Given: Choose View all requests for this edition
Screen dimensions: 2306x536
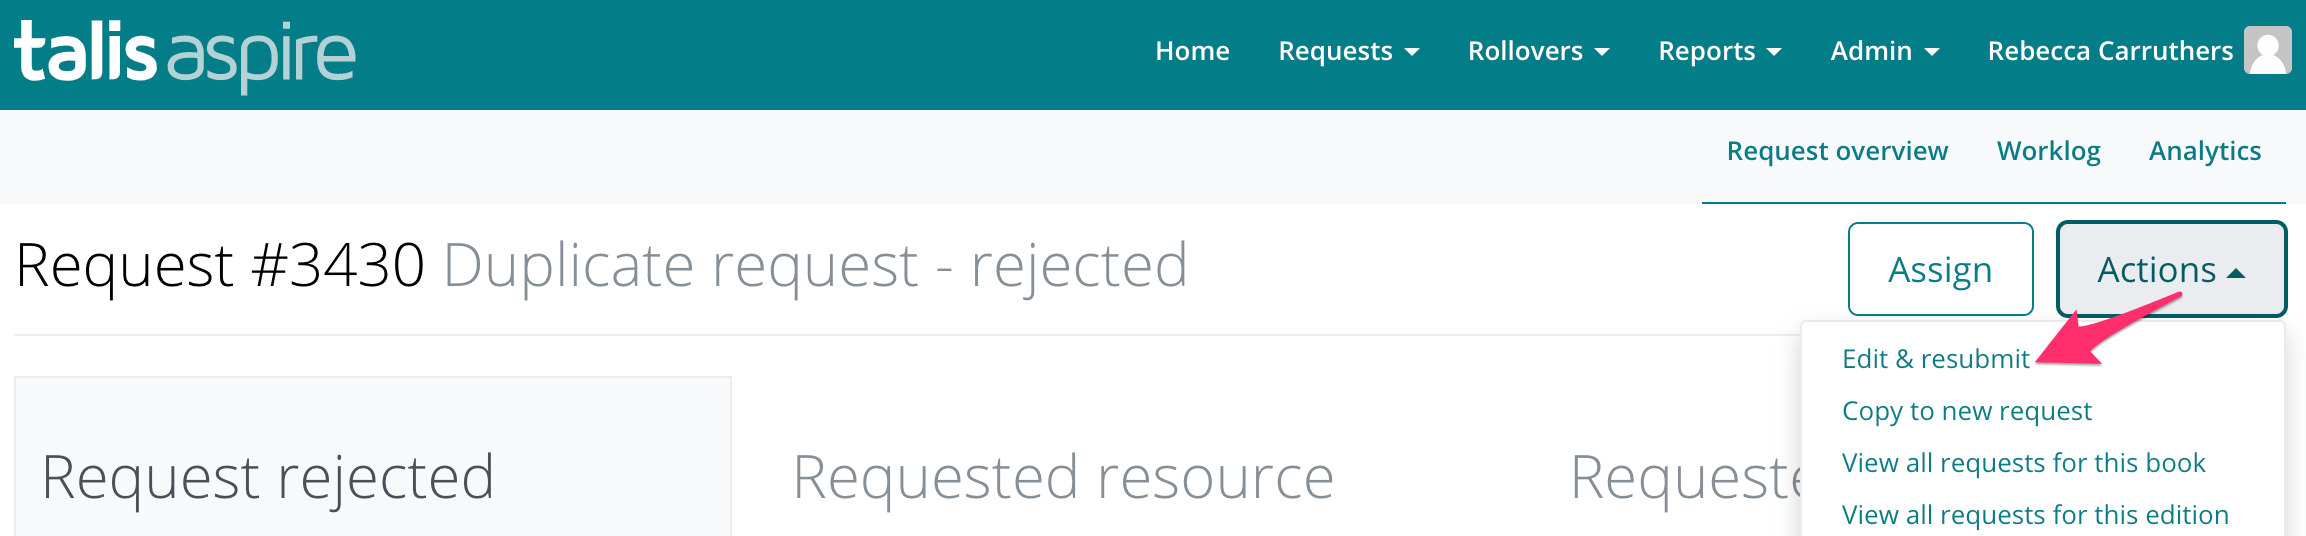Looking at the screenshot, I should click(2035, 515).
